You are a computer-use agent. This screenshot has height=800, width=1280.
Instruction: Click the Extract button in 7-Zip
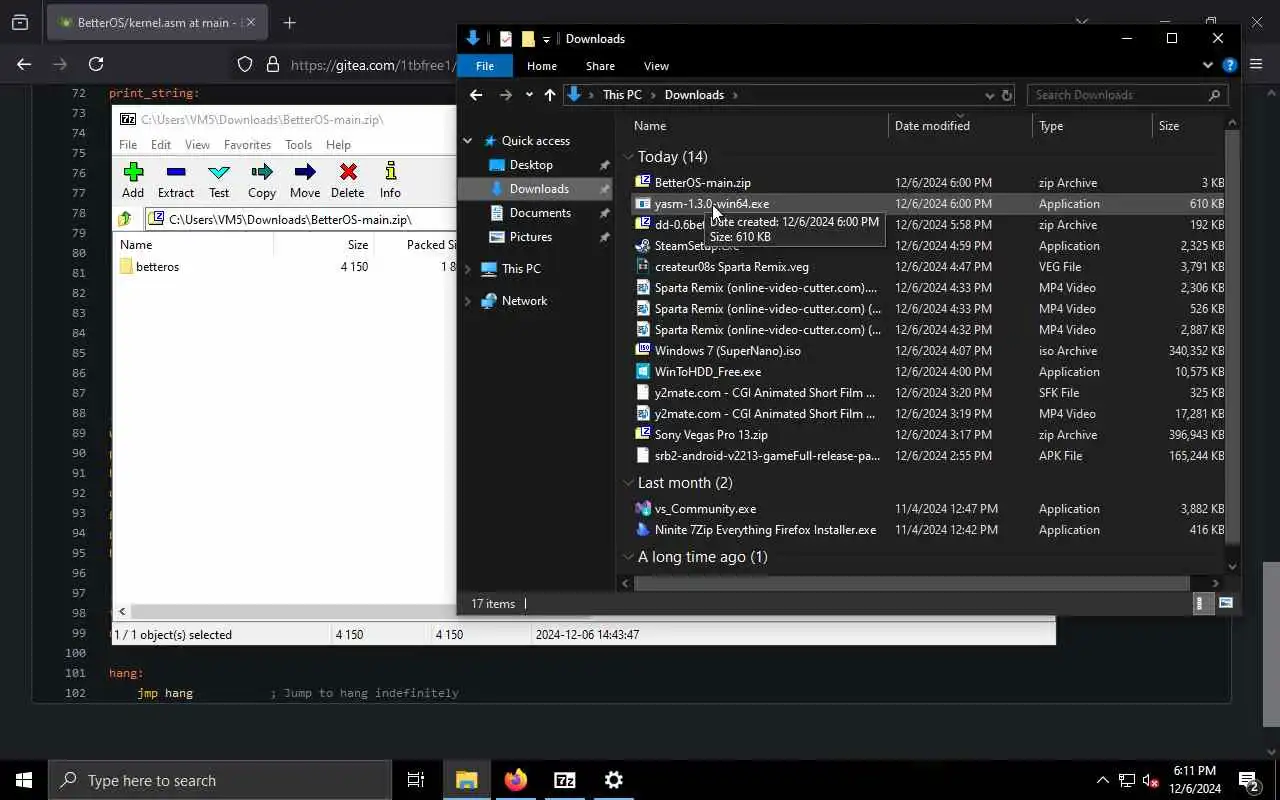[176, 181]
